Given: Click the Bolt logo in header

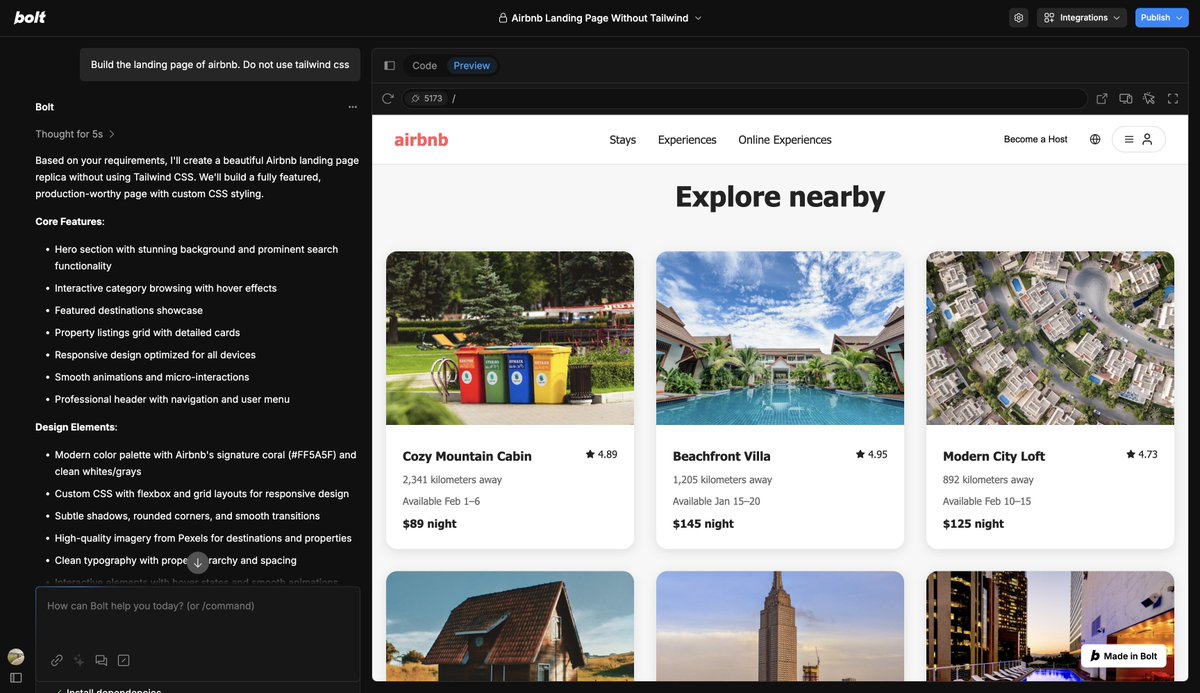Looking at the screenshot, I should (x=30, y=17).
